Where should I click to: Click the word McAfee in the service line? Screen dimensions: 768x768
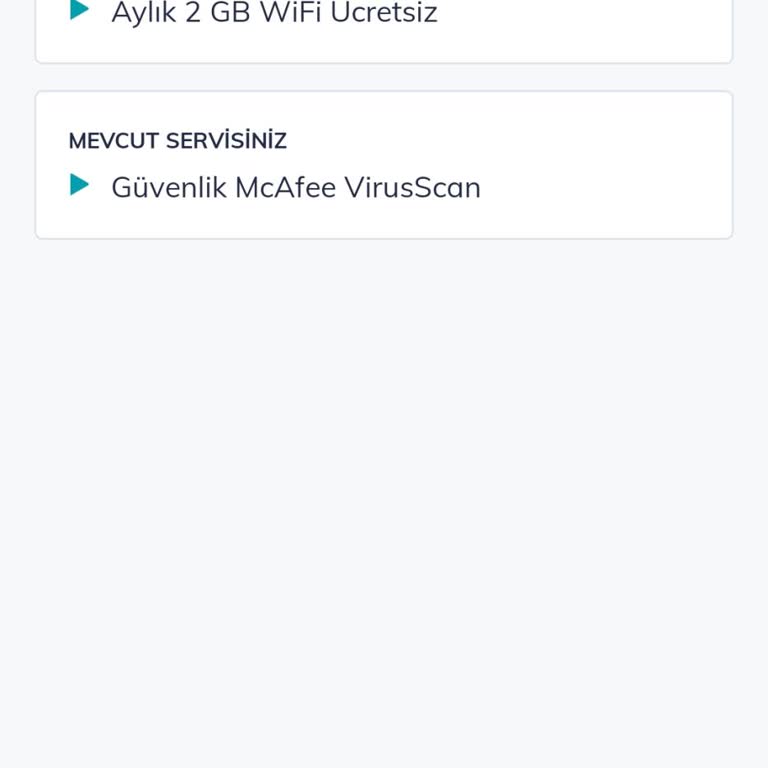[x=285, y=188]
